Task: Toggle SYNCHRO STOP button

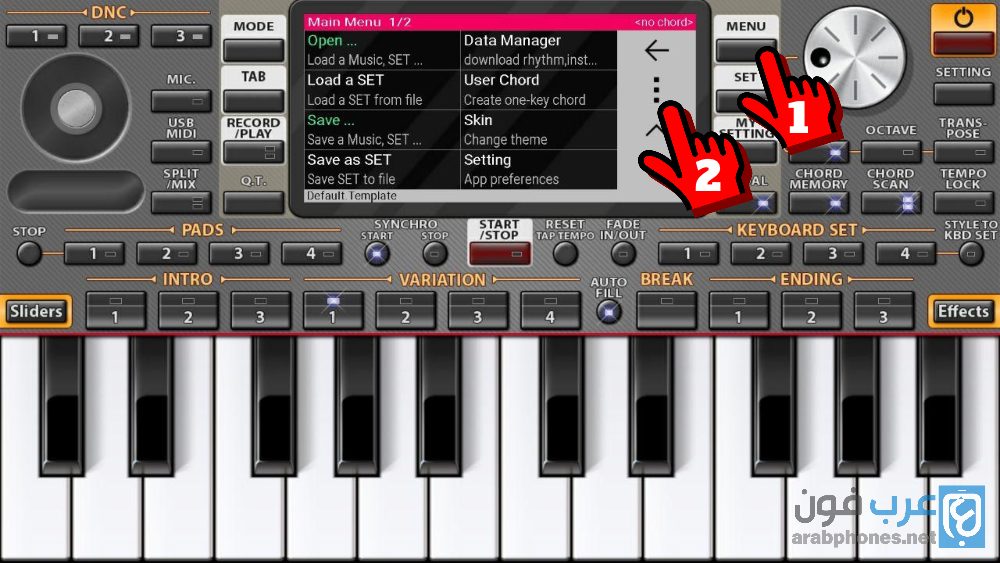Action: [434, 254]
